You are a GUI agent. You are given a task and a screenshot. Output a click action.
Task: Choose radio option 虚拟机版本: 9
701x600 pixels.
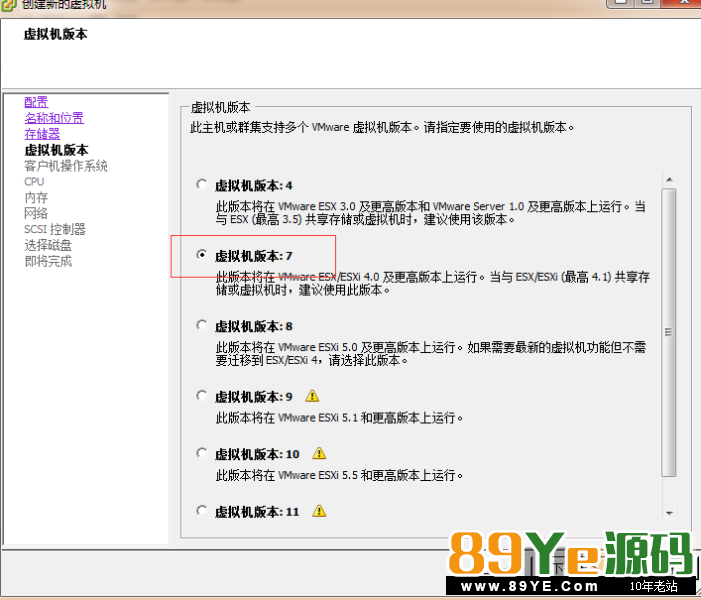(x=202, y=396)
